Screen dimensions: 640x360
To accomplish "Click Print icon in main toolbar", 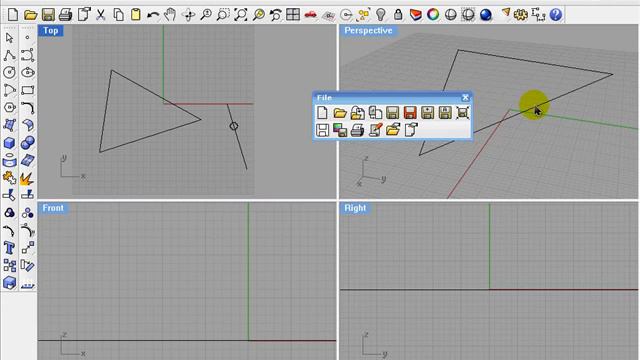I will (65, 15).
